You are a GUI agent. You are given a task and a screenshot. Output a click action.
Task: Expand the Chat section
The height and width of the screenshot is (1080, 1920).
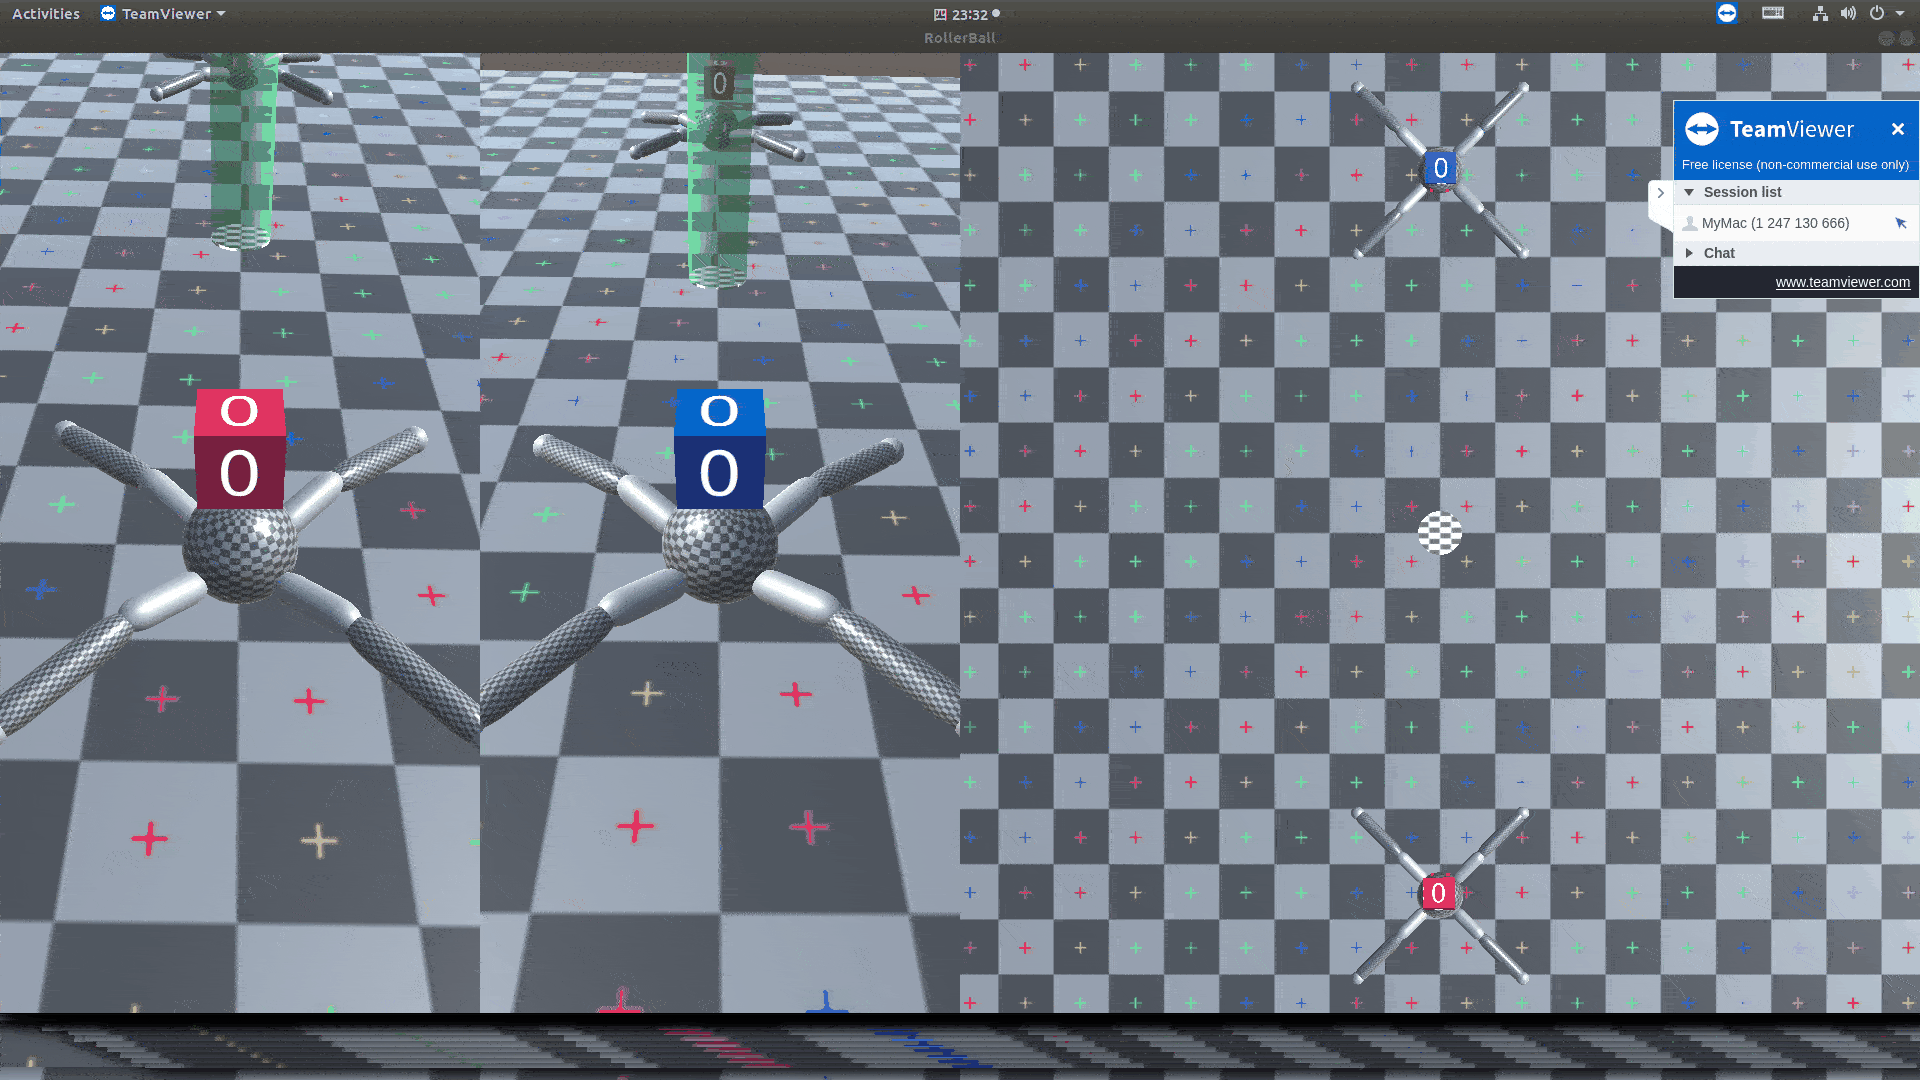coord(1689,253)
